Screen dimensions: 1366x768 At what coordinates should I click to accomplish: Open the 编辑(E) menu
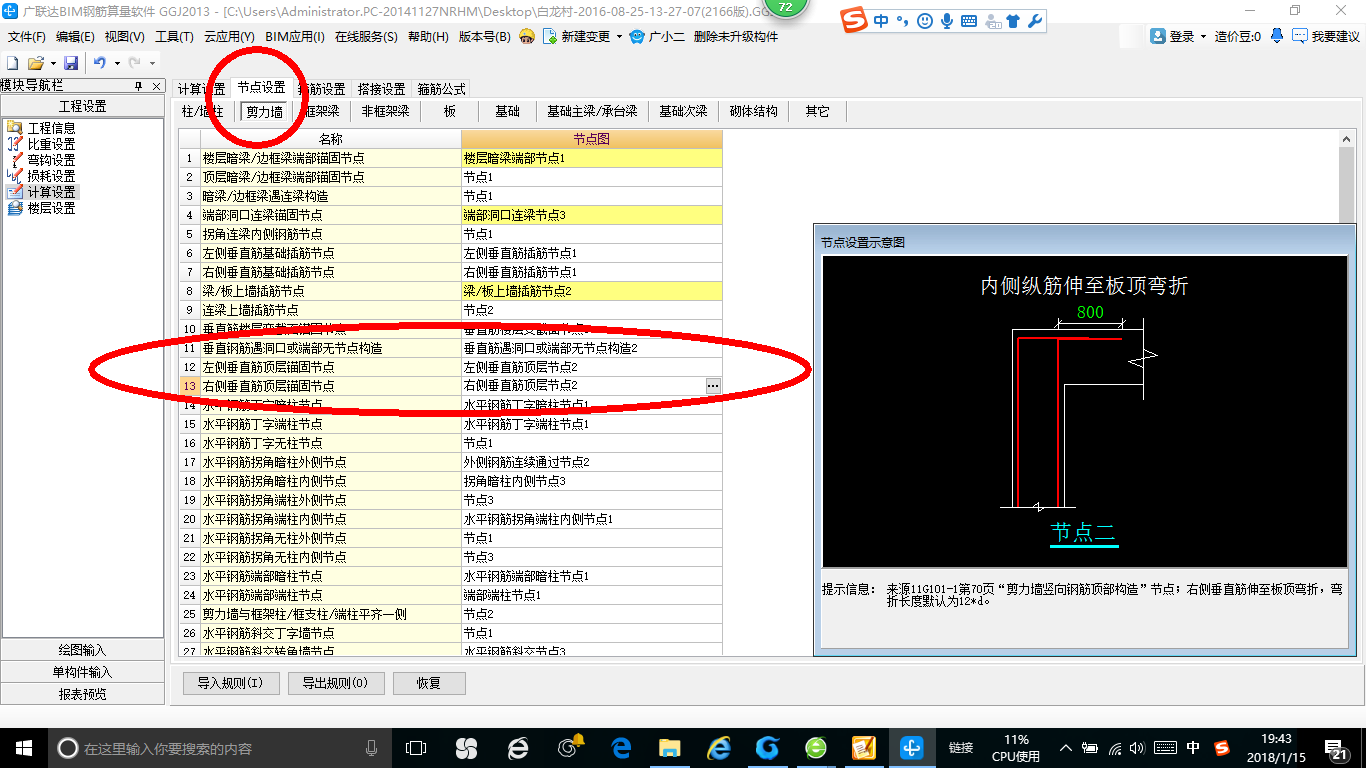pyautogui.click(x=75, y=36)
